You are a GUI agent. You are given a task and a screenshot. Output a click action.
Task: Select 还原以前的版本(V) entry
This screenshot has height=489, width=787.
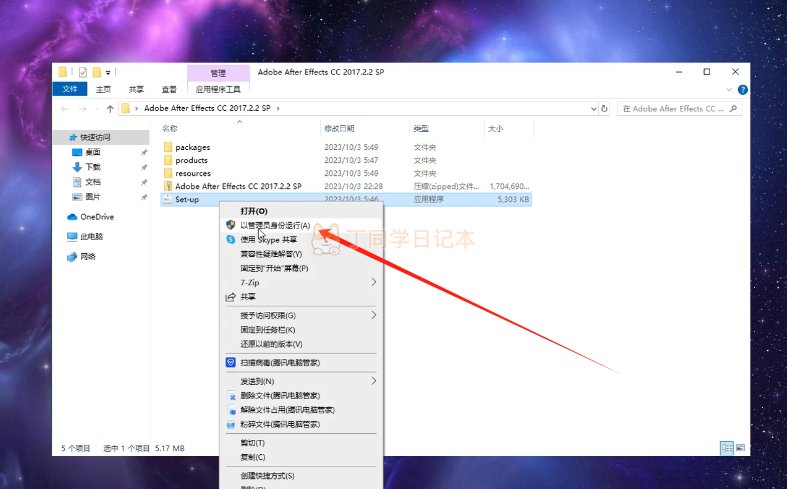[271, 344]
